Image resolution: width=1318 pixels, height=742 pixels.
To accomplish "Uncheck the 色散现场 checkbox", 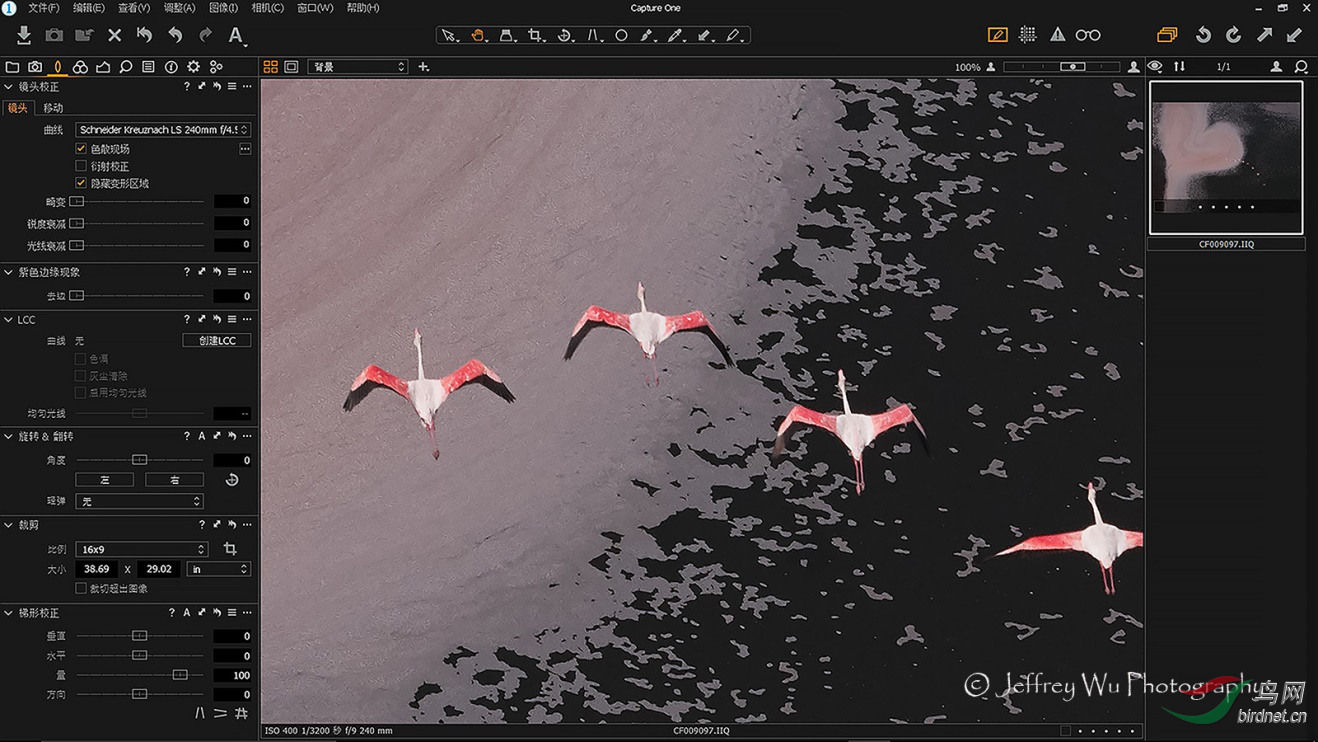I will (81, 149).
